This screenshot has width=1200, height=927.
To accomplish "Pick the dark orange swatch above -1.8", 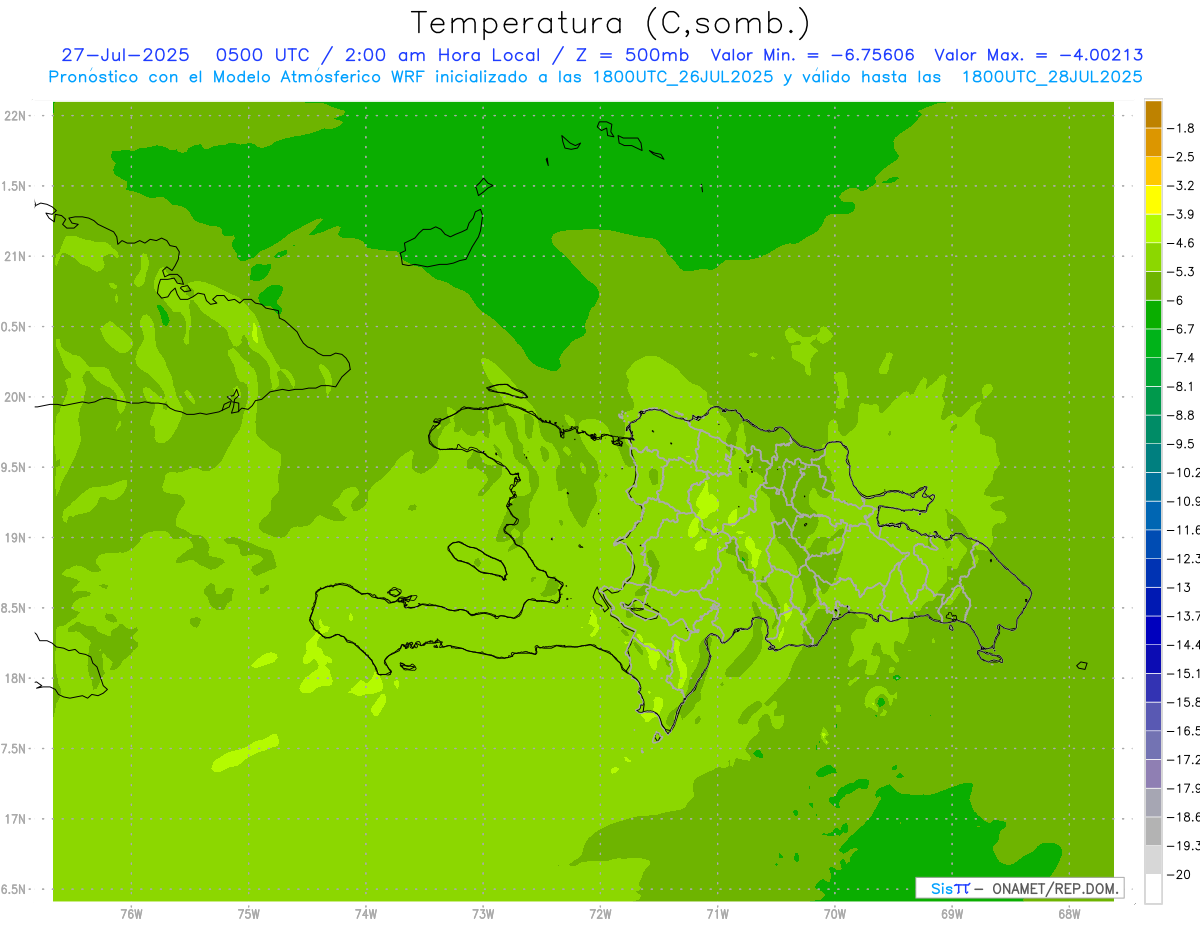I will (x=1153, y=114).
